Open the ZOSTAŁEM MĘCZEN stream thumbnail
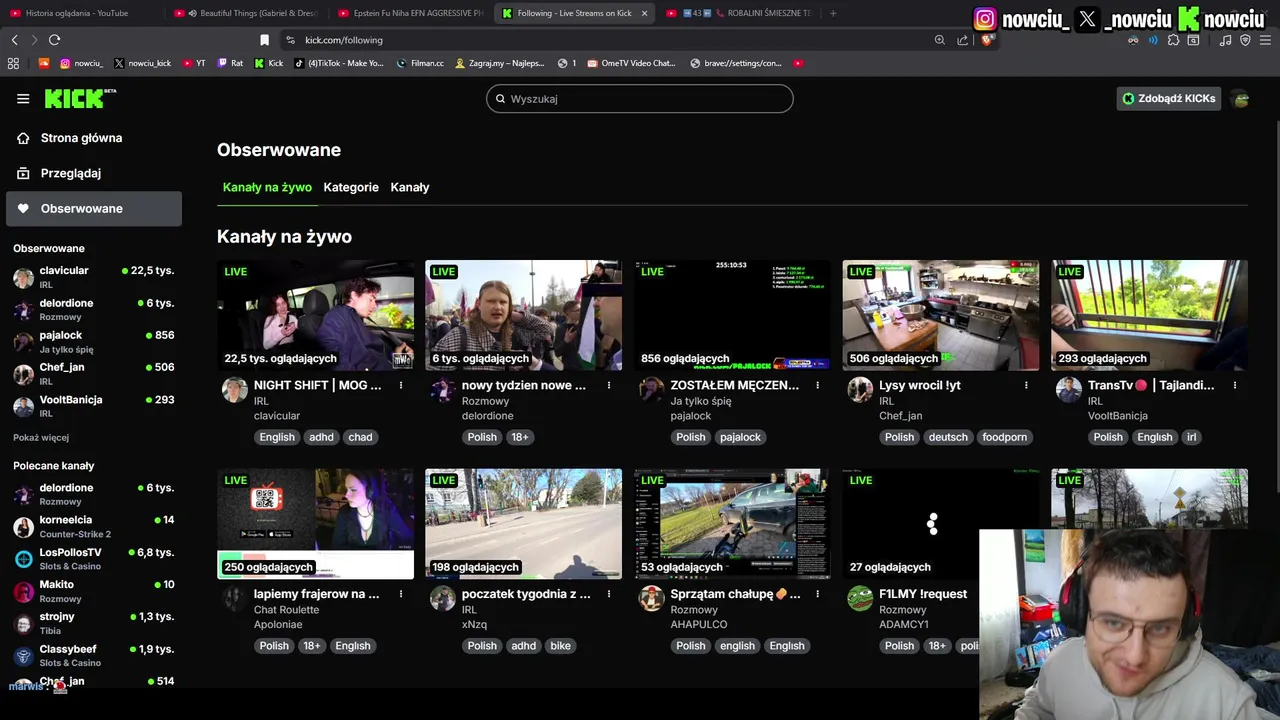The width and height of the screenshot is (1280, 720). tap(732, 315)
